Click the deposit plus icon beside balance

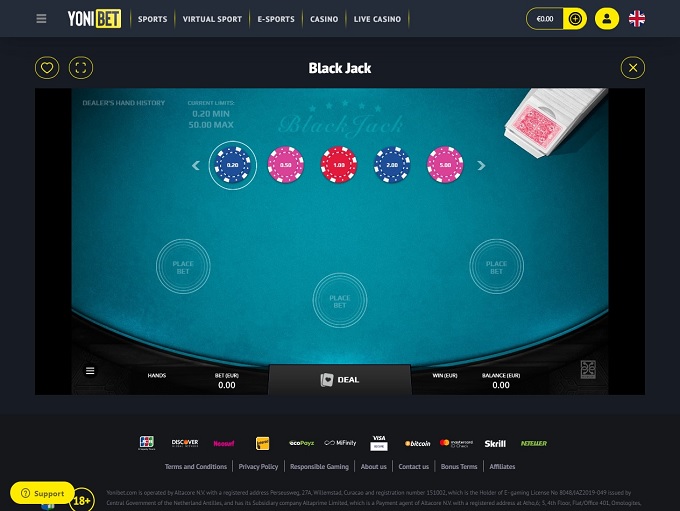pyautogui.click(x=575, y=19)
